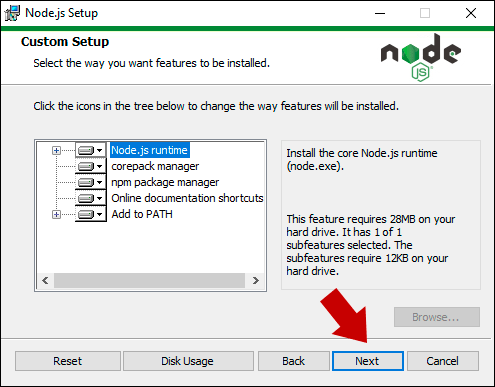This screenshot has width=495, height=387.
Task: Click the Reset button
Action: (68, 361)
